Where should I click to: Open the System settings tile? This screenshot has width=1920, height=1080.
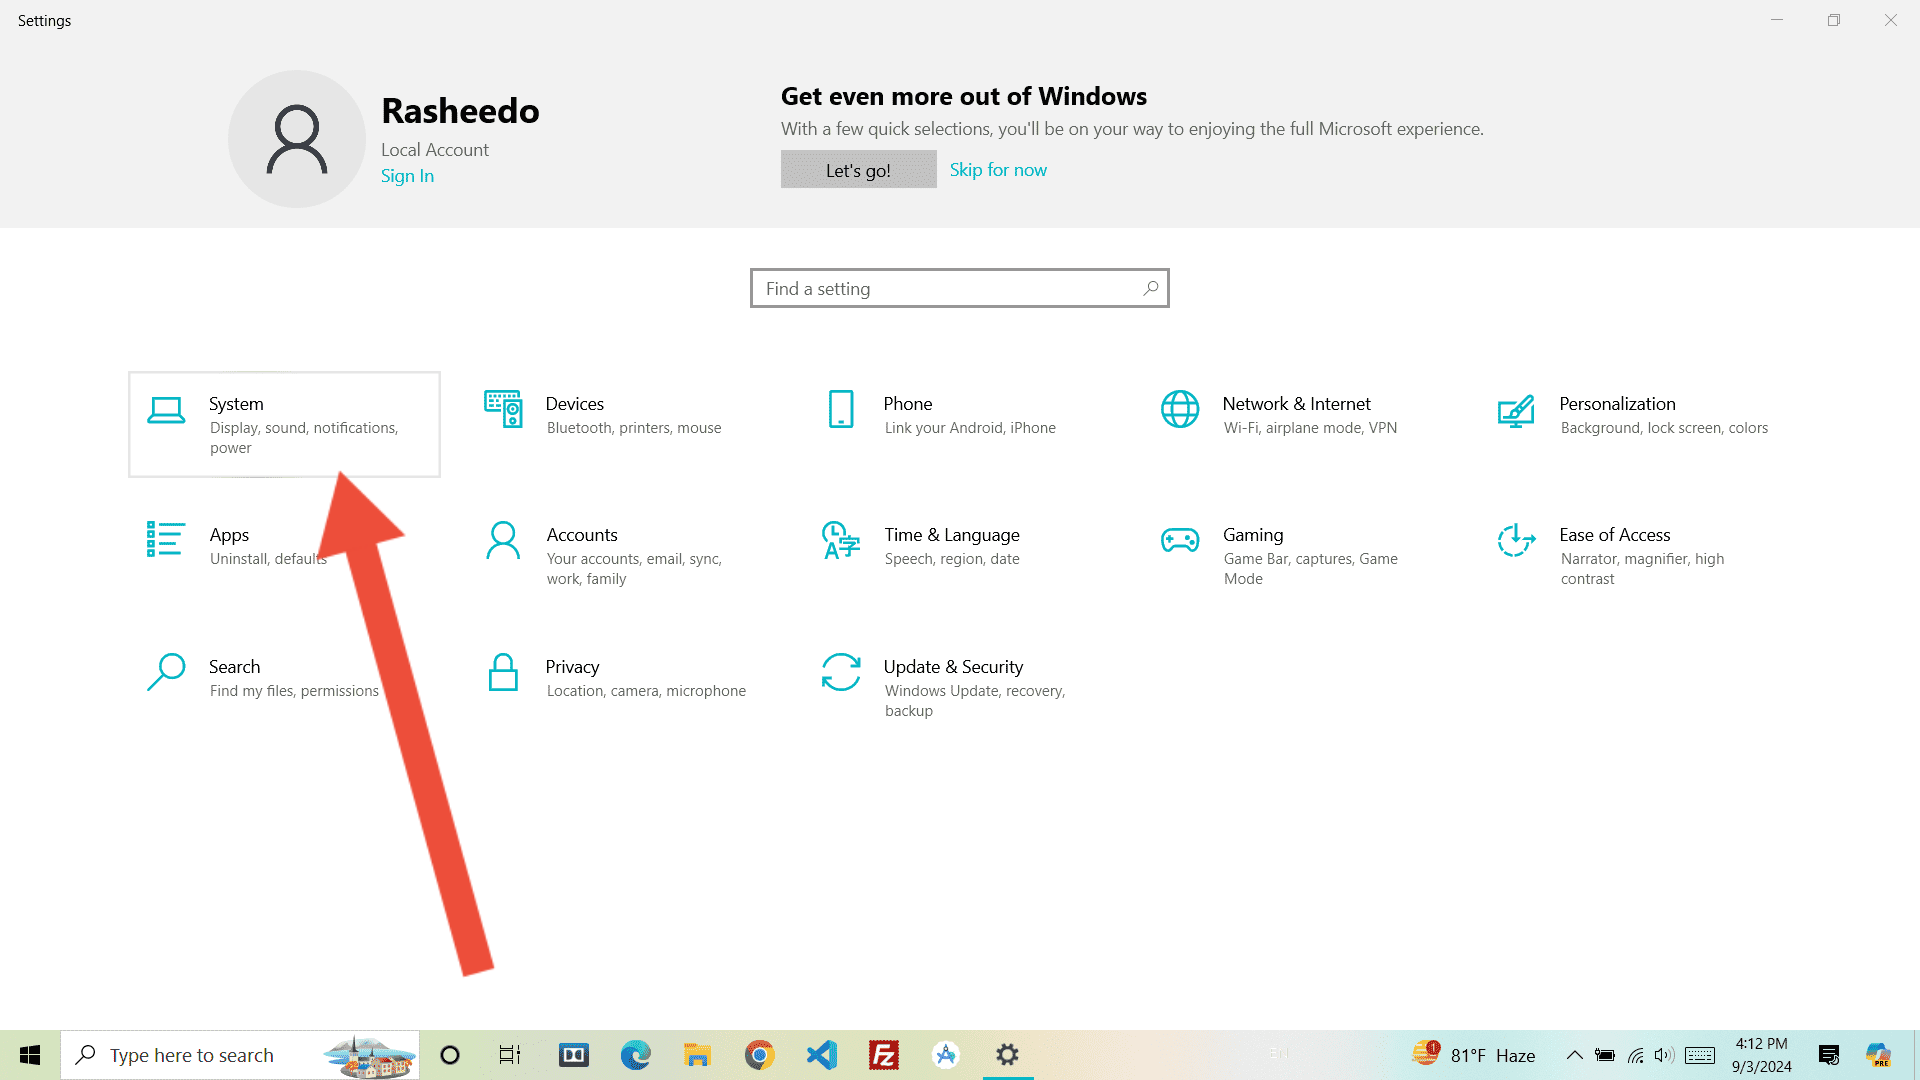(284, 424)
